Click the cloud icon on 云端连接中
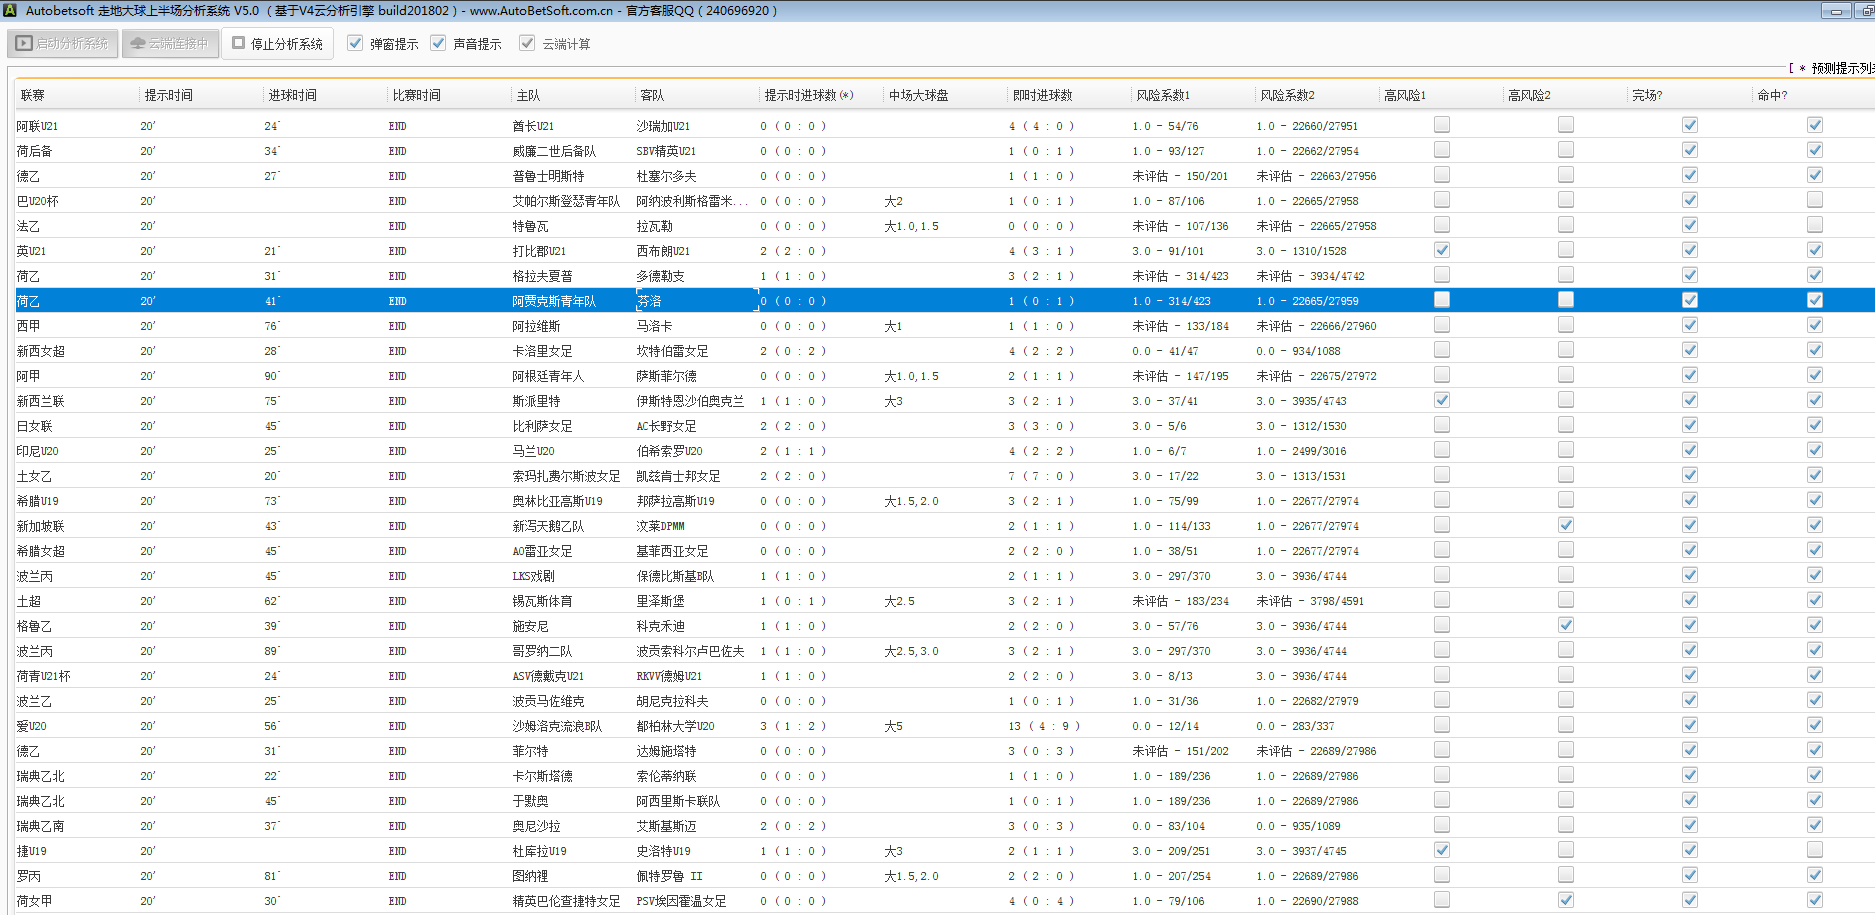 [138, 44]
